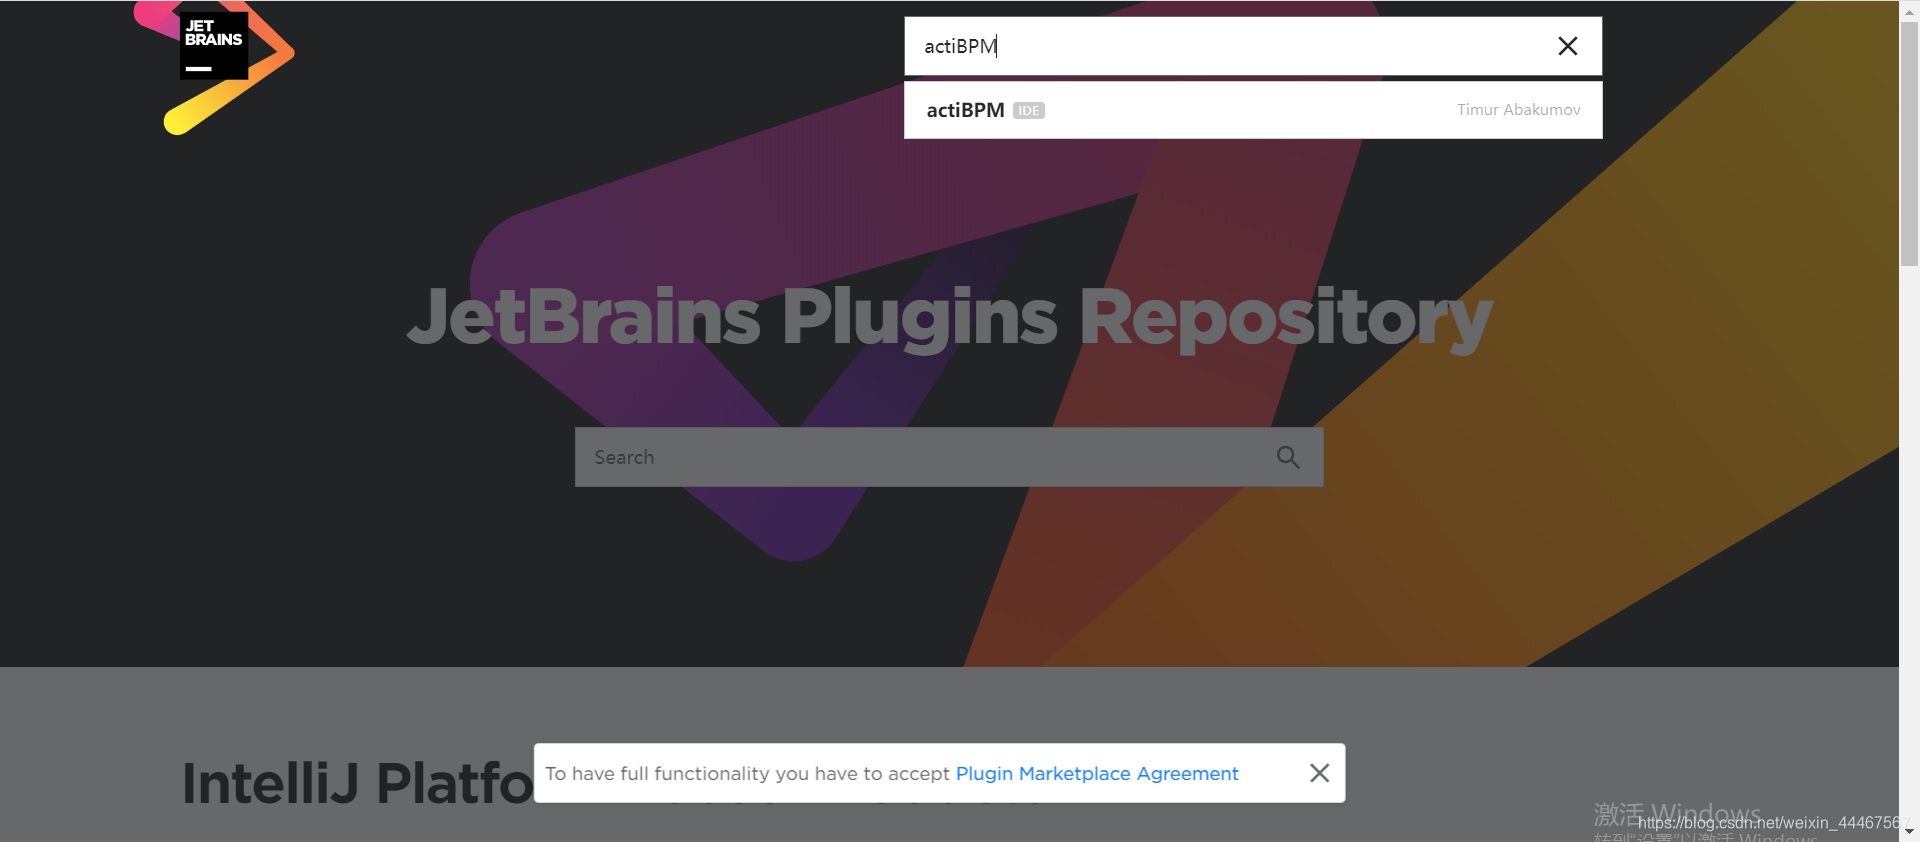Click the JetBrains Plugins Repository heading

tap(949, 318)
